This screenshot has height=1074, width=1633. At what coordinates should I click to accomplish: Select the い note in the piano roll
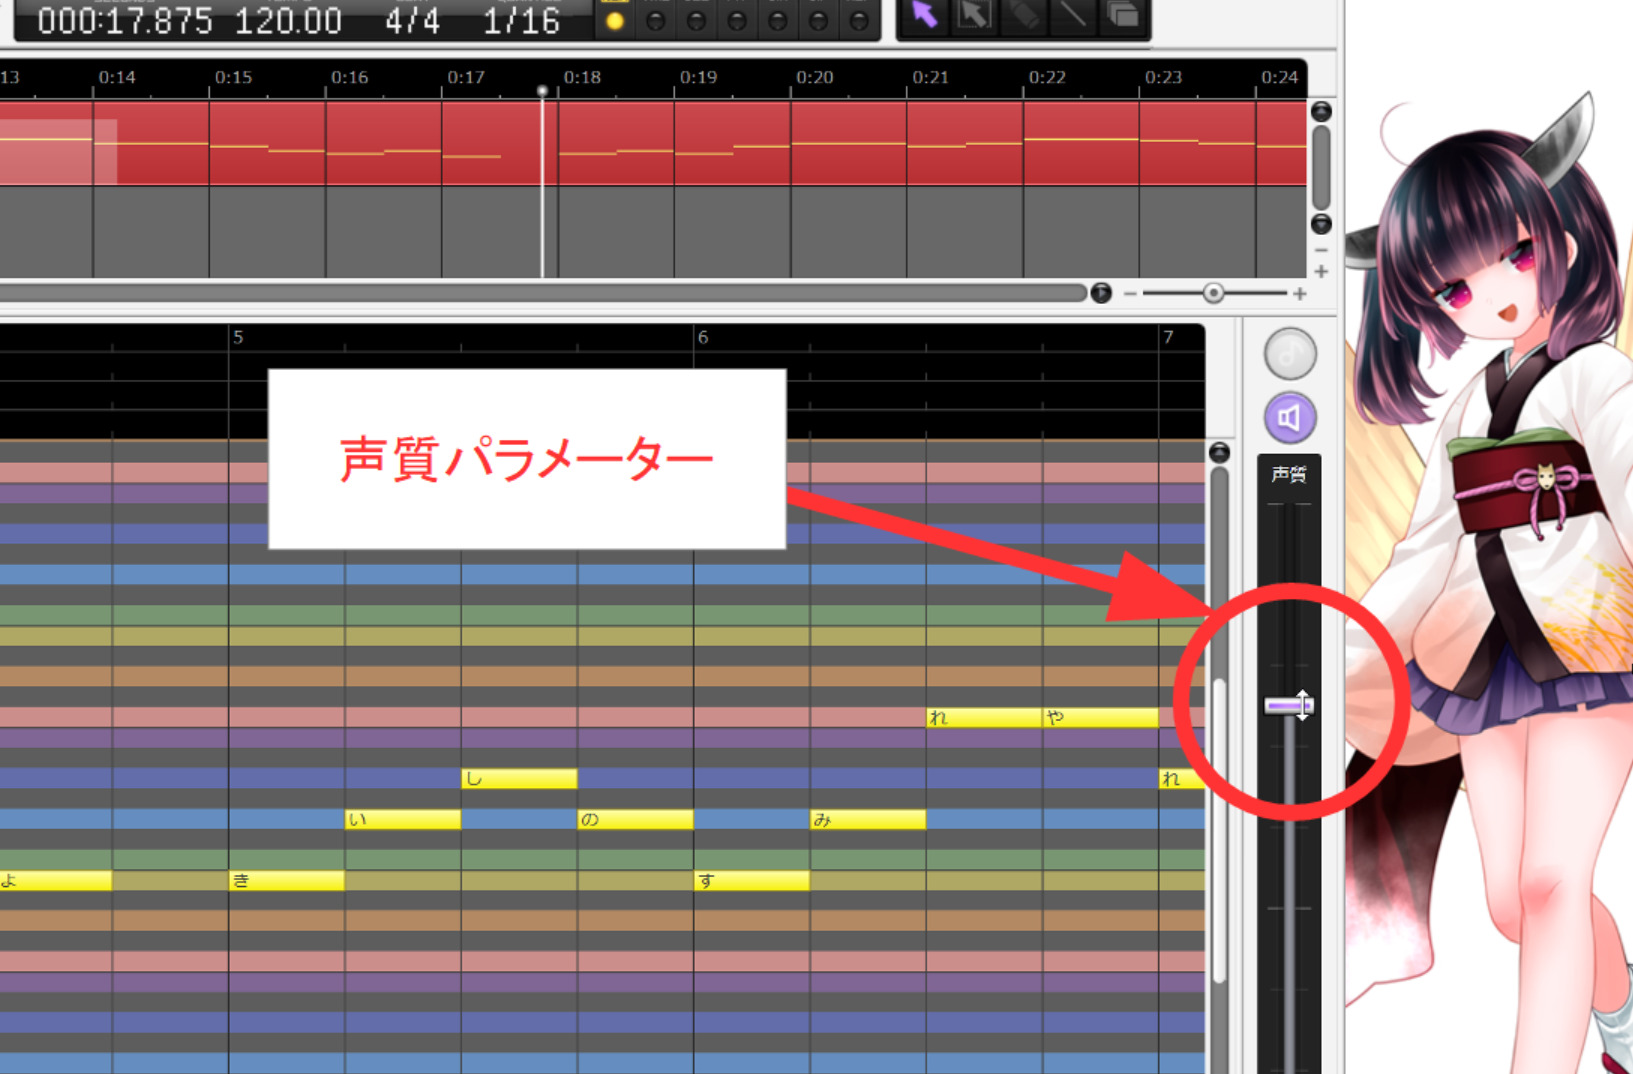pyautogui.click(x=403, y=820)
